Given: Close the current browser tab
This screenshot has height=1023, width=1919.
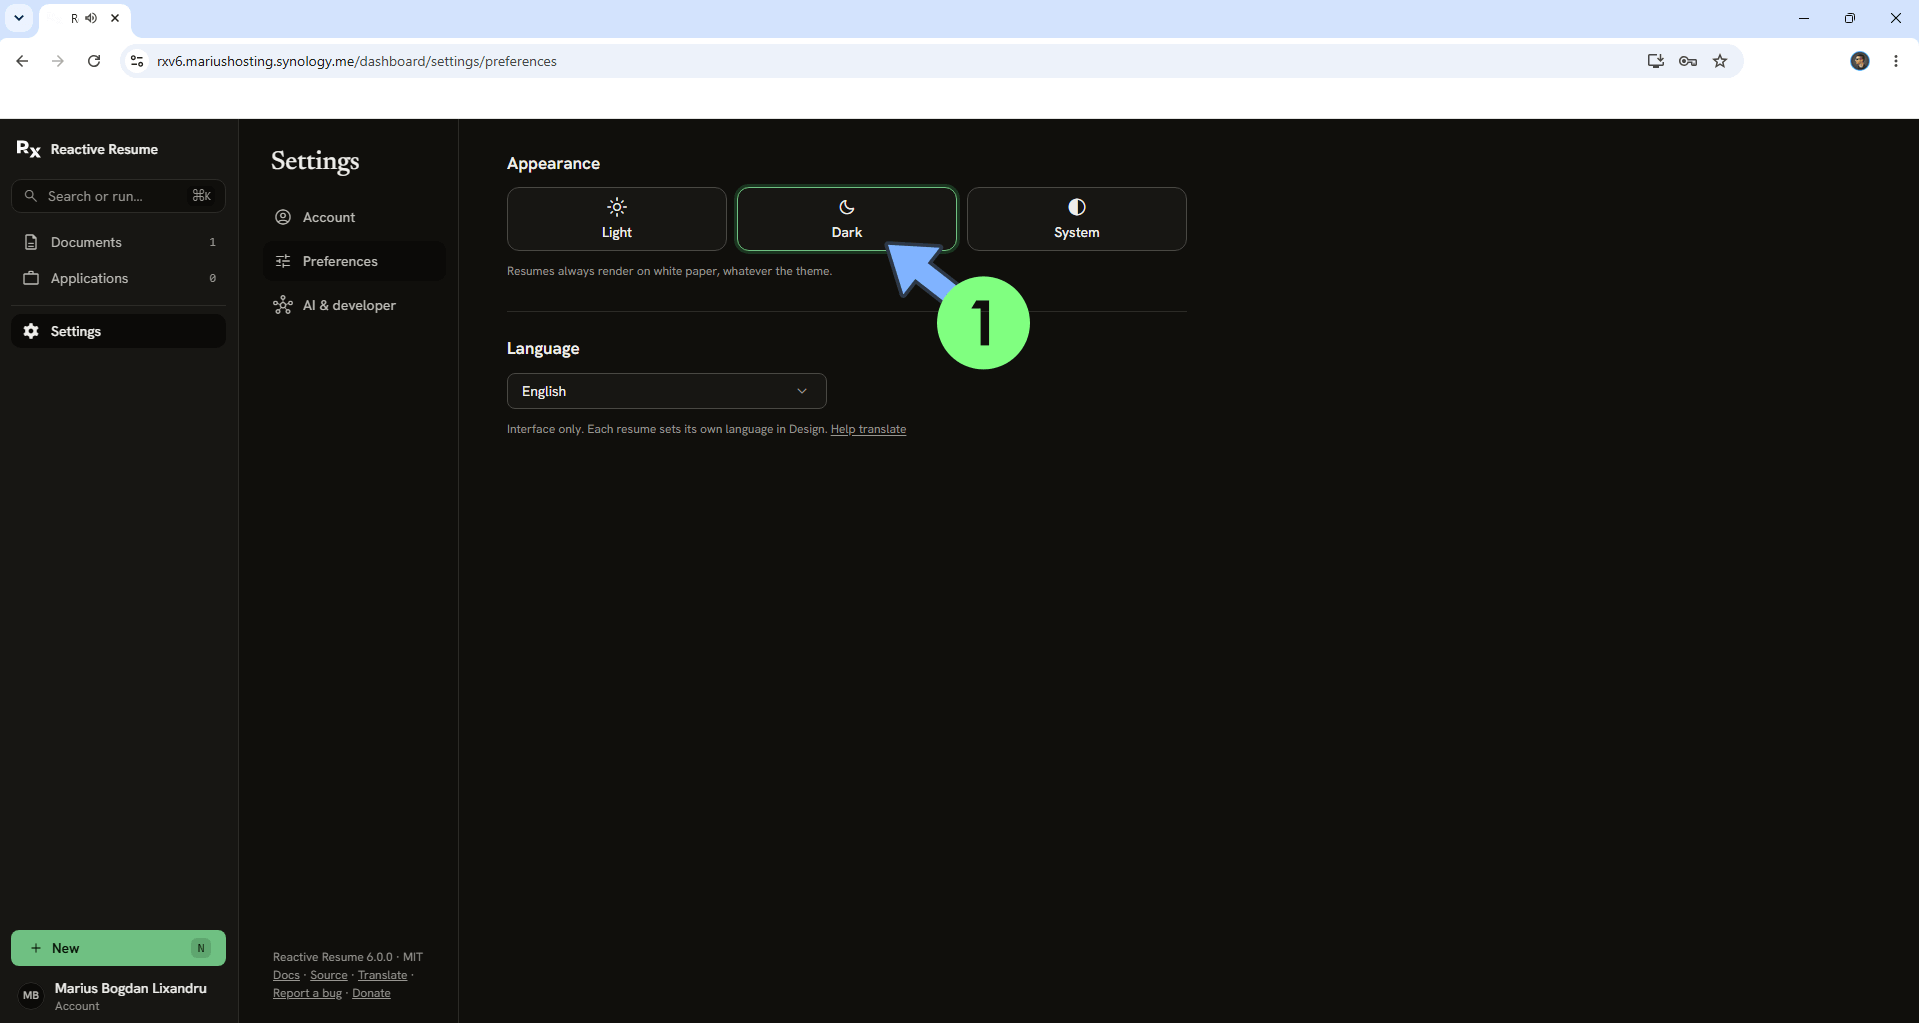Looking at the screenshot, I should point(115,18).
